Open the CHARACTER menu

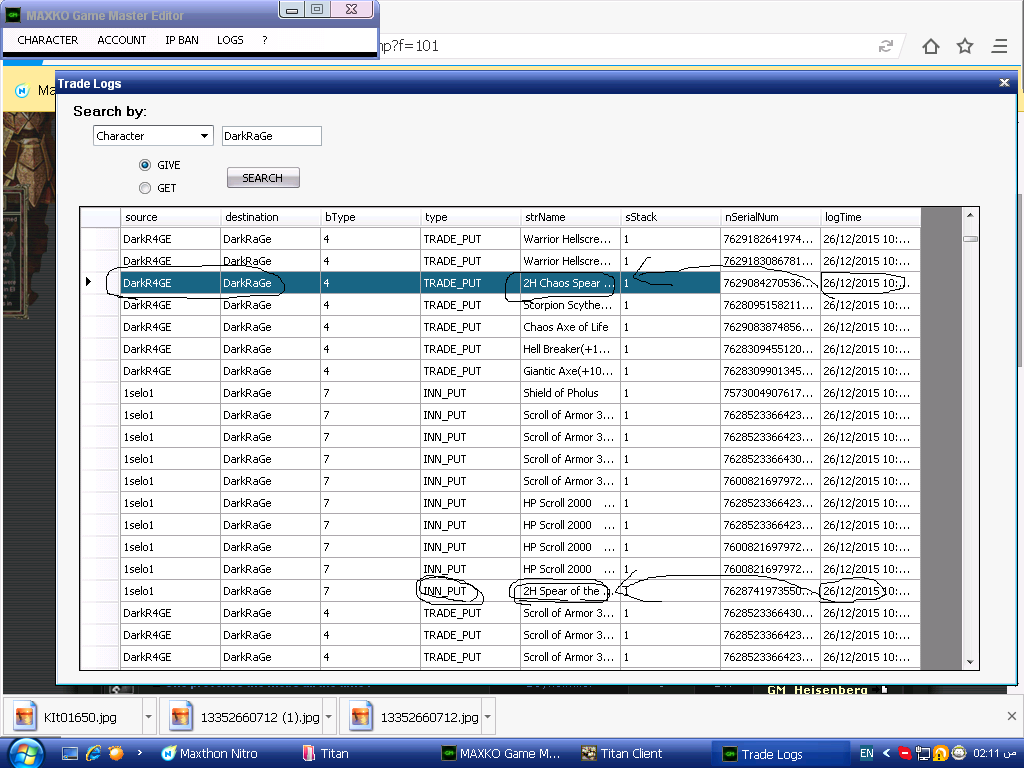pyautogui.click(x=48, y=40)
